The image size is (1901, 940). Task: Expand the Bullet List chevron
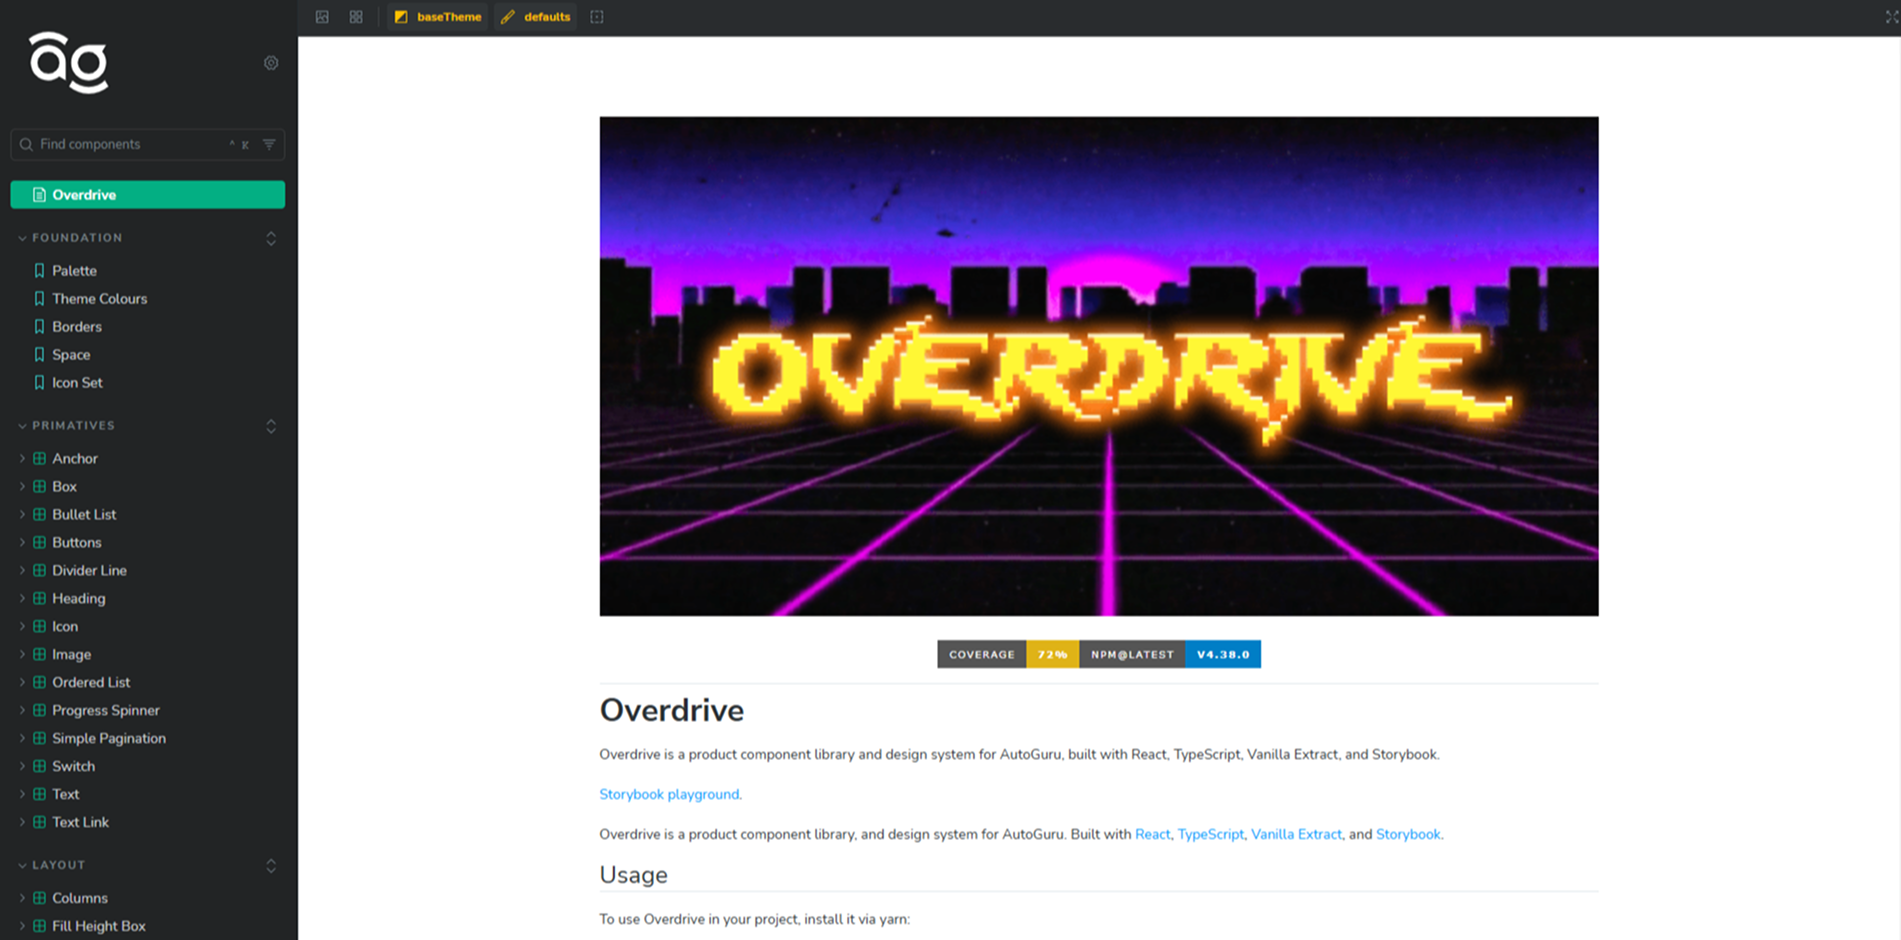(22, 515)
